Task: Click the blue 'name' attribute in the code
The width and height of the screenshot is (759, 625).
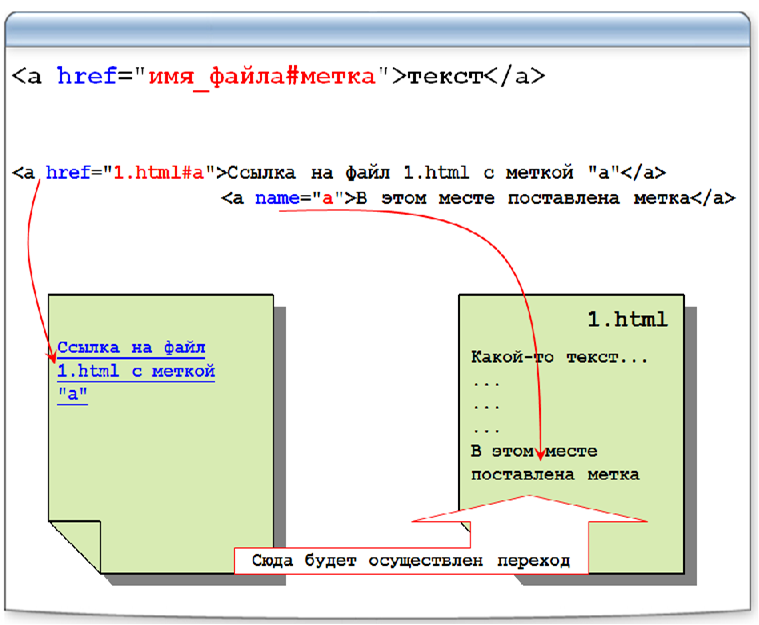Action: (277, 198)
